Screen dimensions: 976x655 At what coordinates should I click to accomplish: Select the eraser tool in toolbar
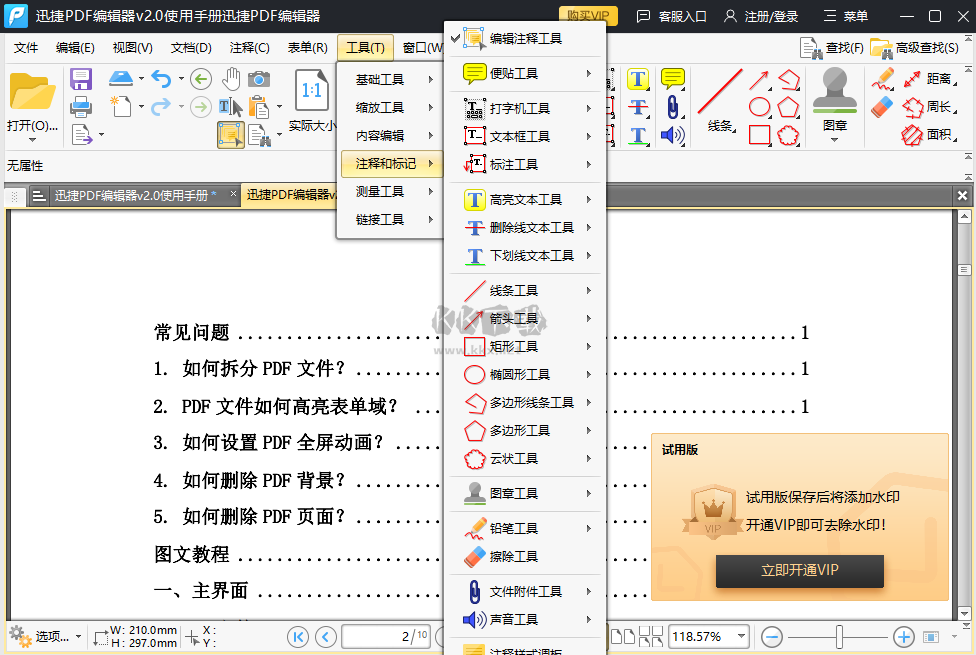(x=883, y=107)
